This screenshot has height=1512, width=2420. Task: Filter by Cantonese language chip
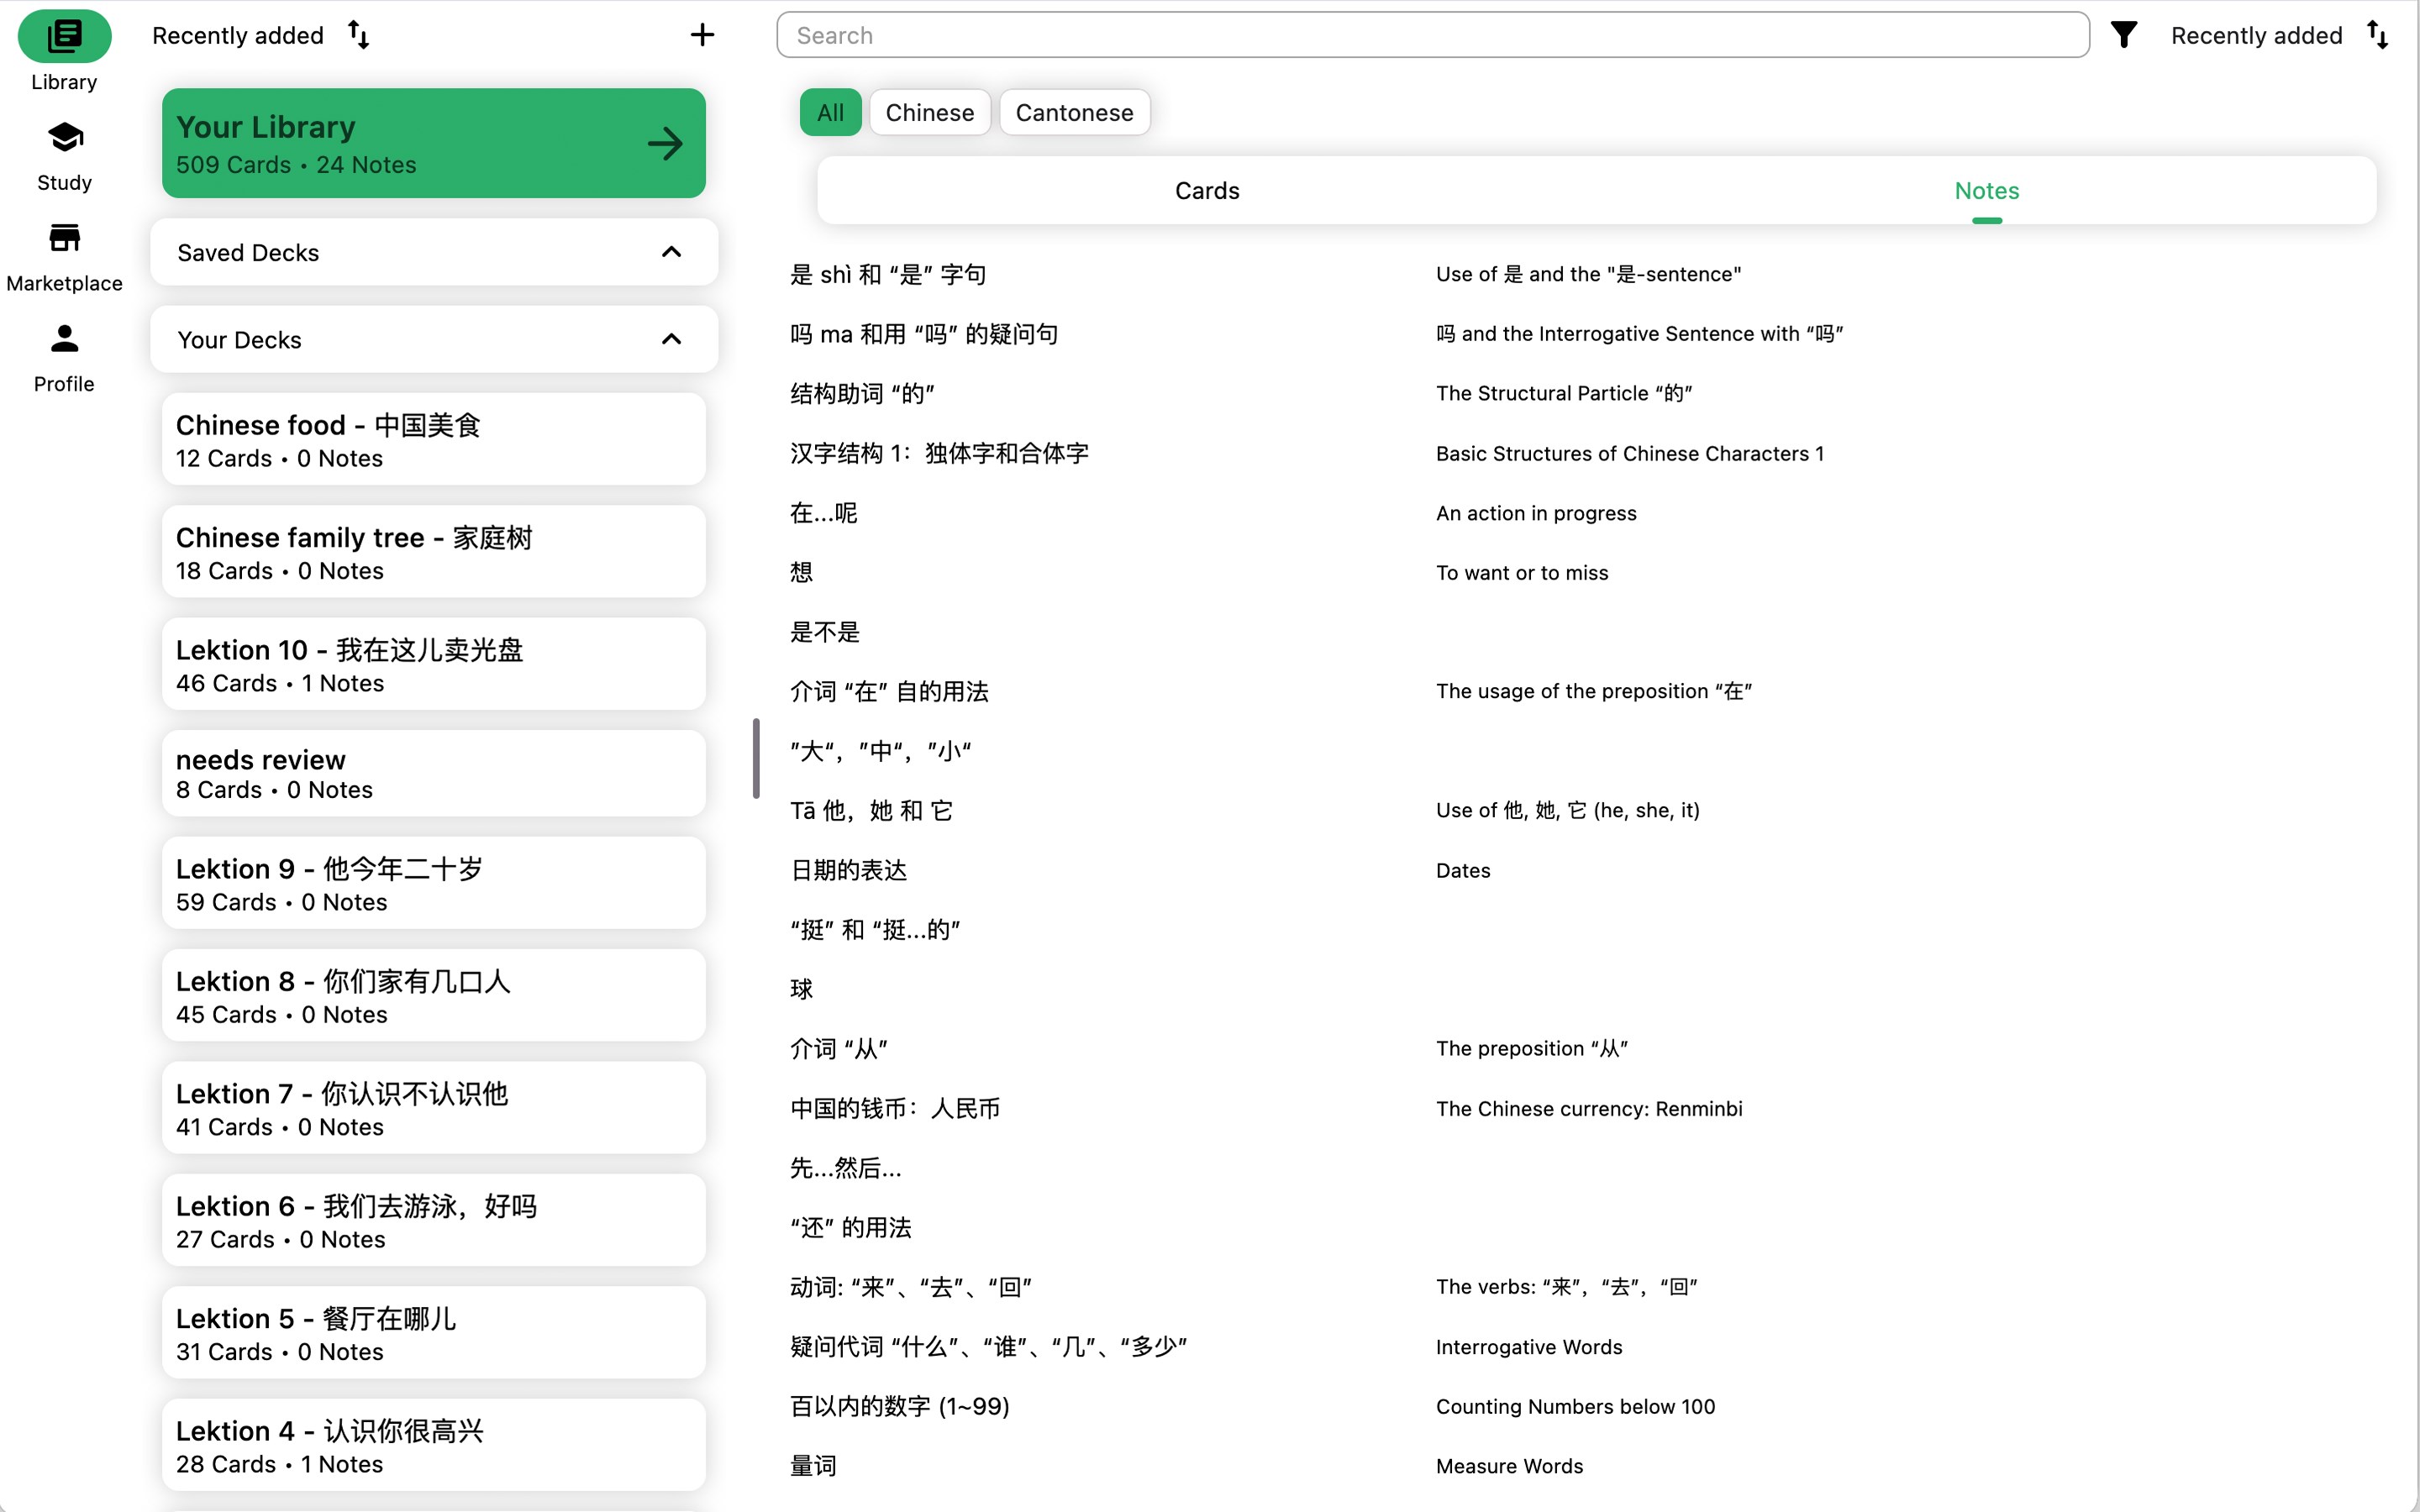pyautogui.click(x=1074, y=112)
